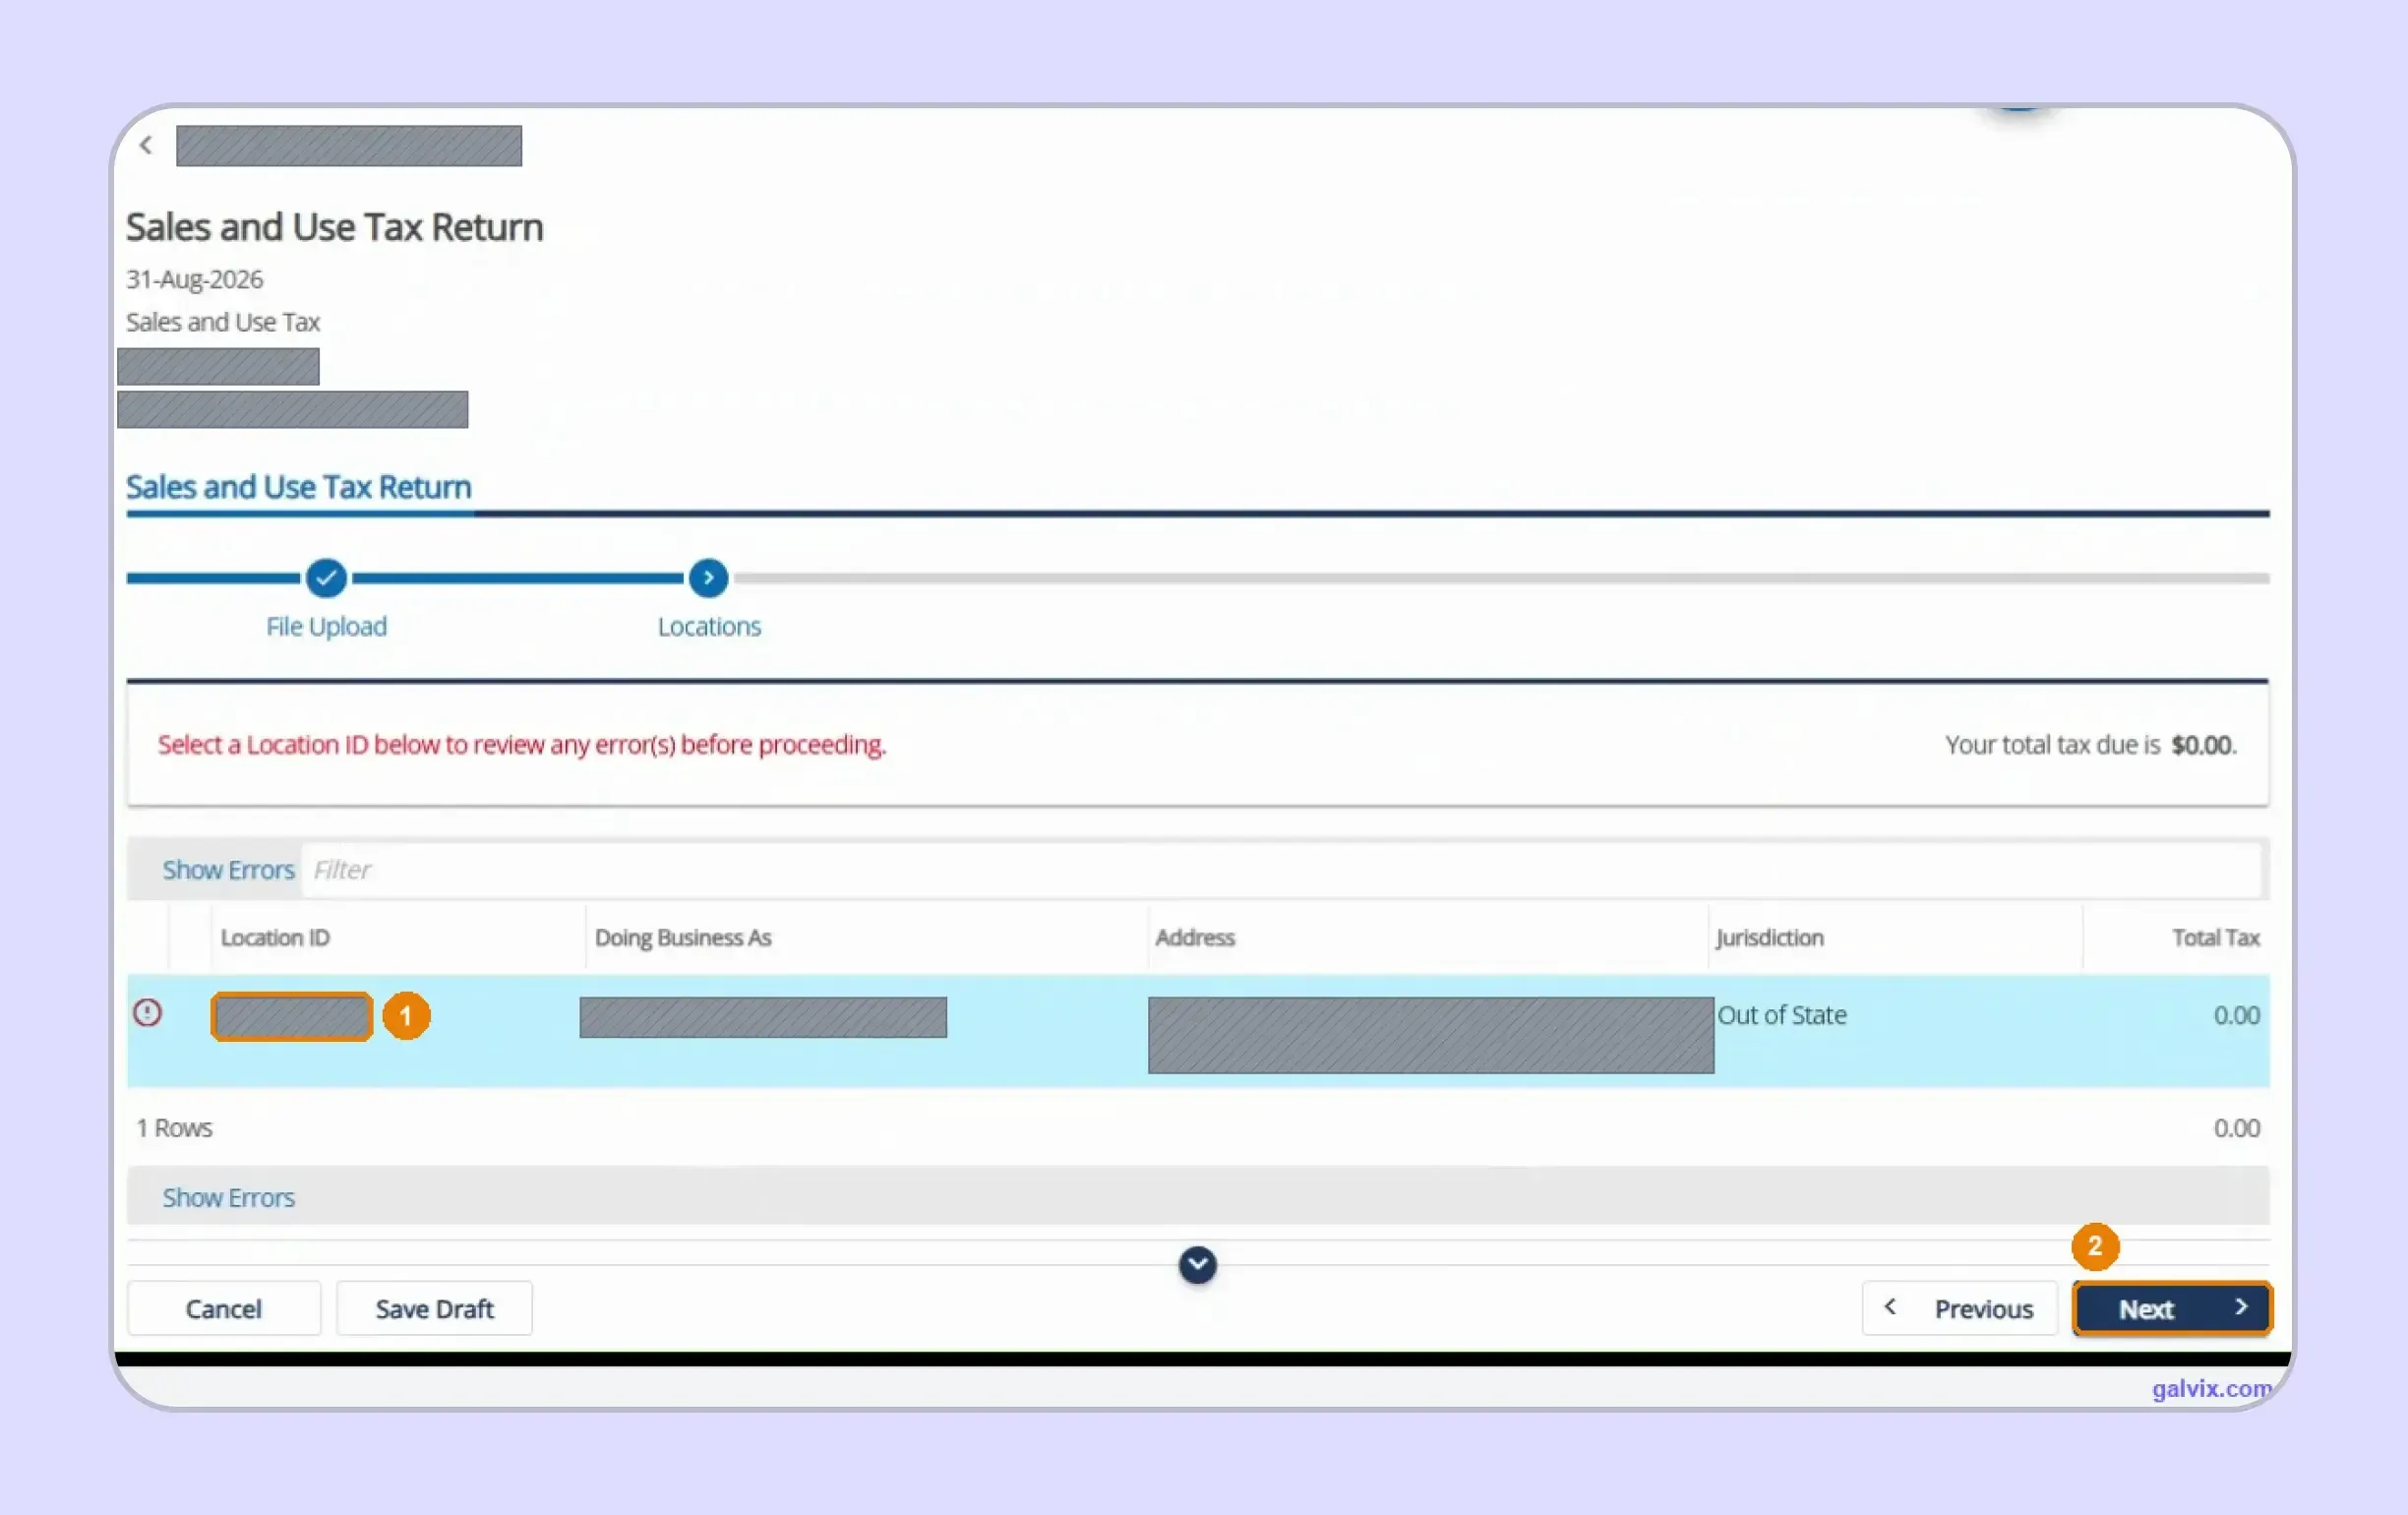Sort by Location ID column header
Image resolution: width=2408 pixels, height=1515 pixels.
[275, 938]
